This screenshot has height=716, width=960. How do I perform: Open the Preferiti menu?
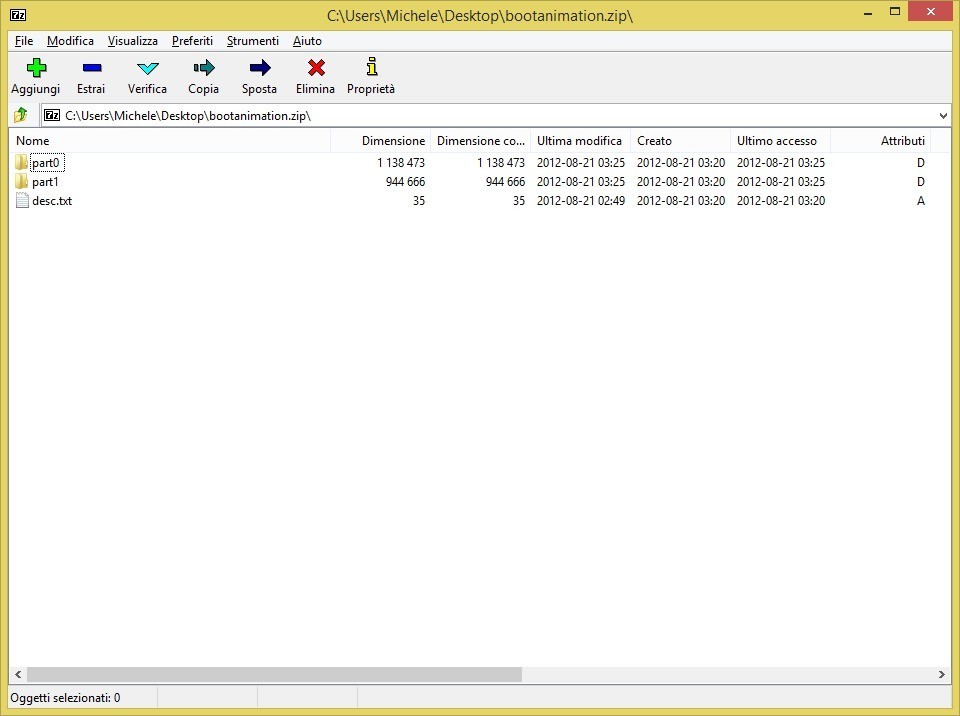click(192, 41)
